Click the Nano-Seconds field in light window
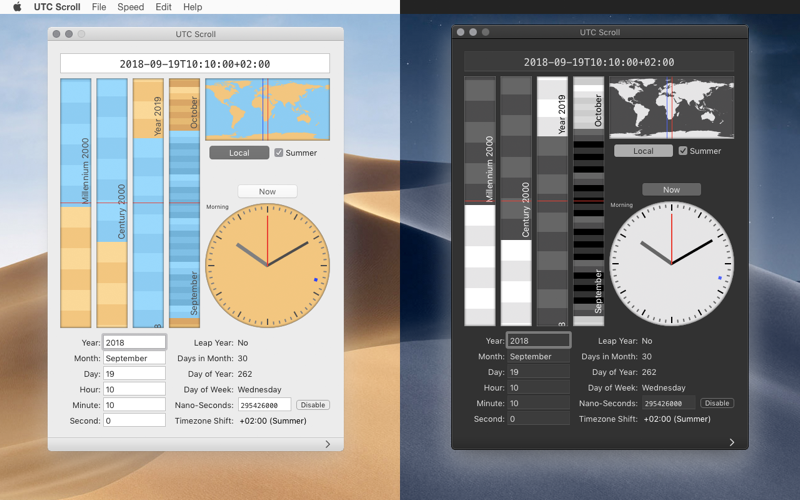 [x=264, y=405]
